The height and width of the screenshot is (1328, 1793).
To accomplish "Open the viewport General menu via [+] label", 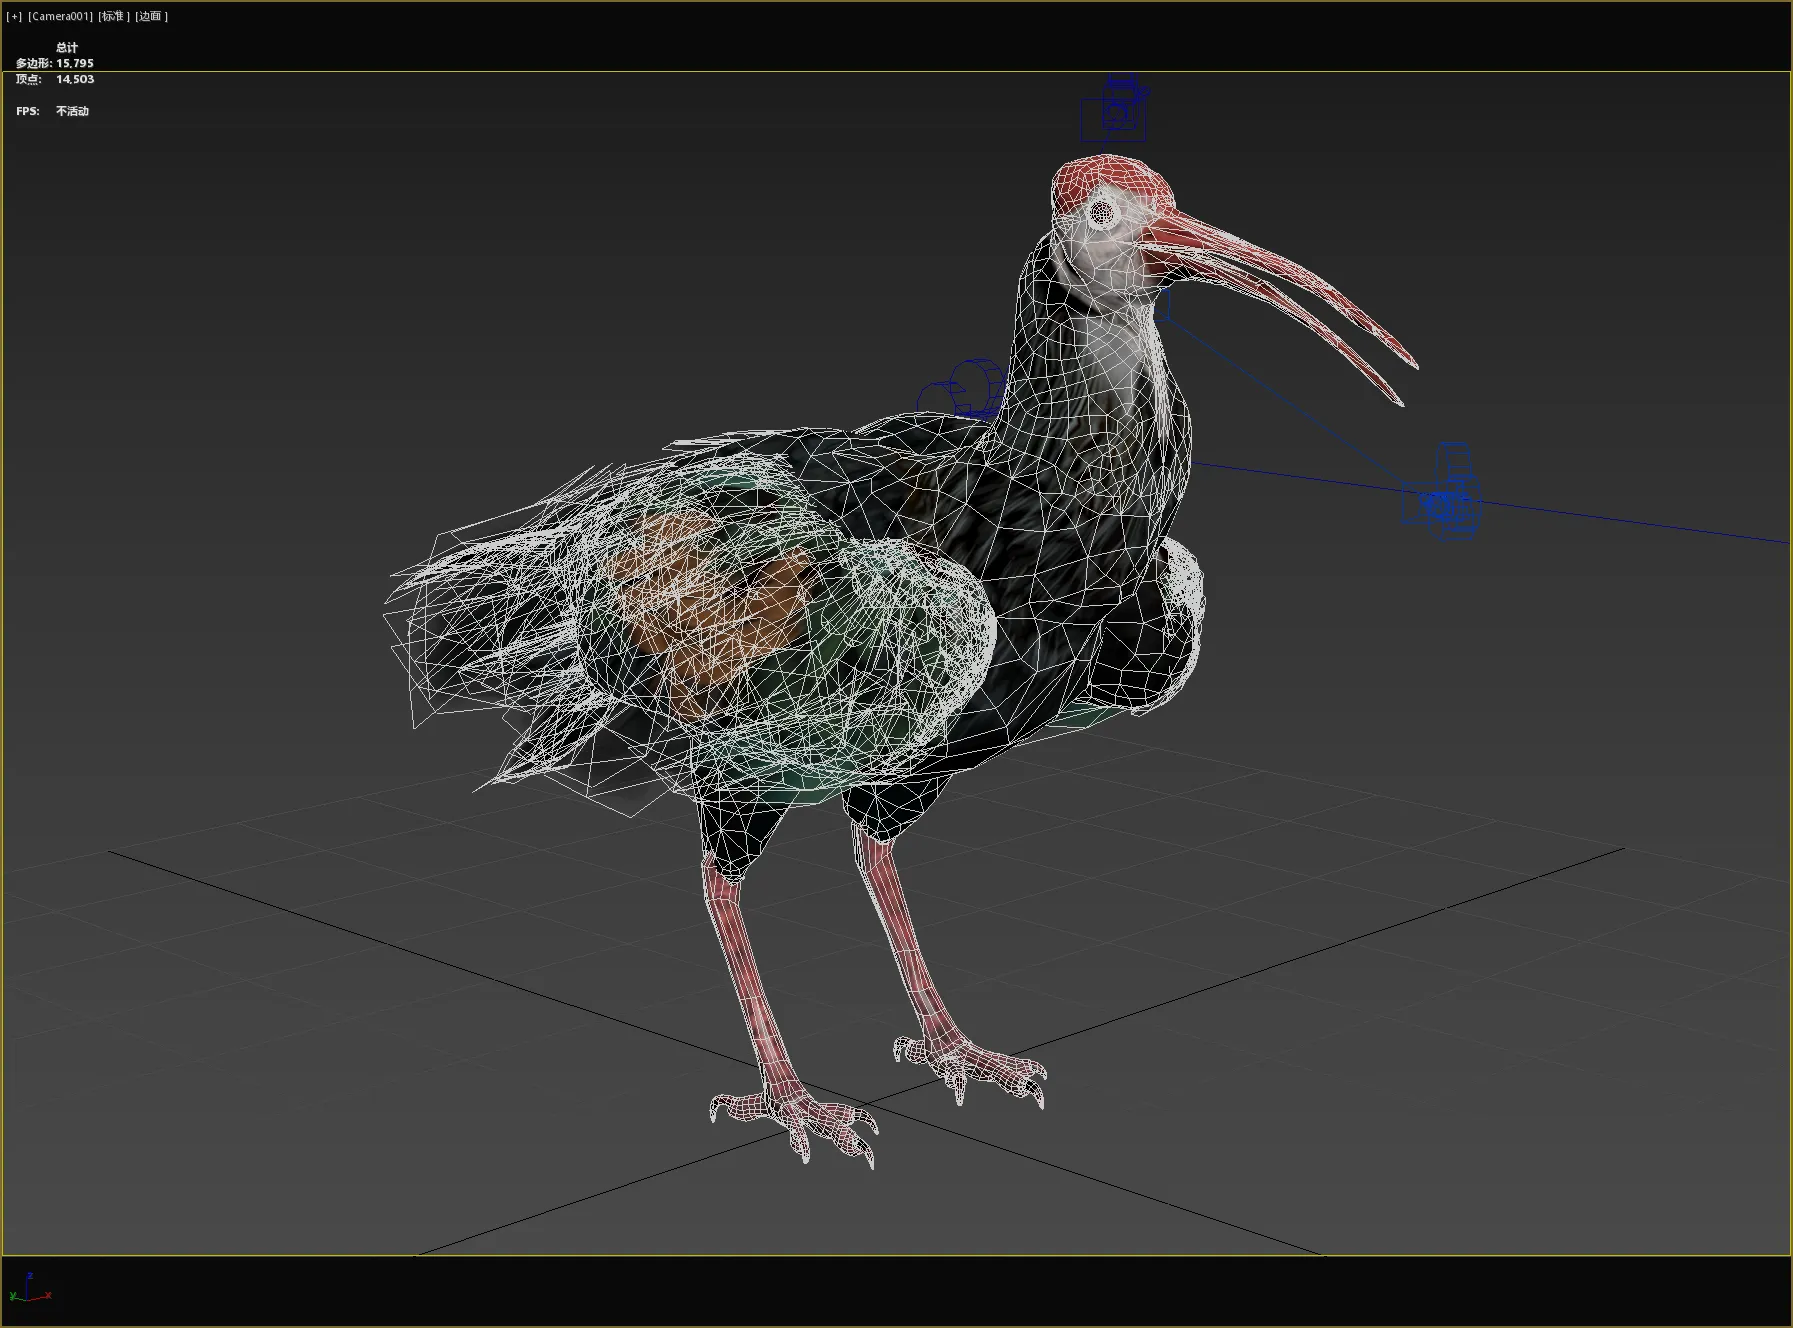I will pos(14,16).
